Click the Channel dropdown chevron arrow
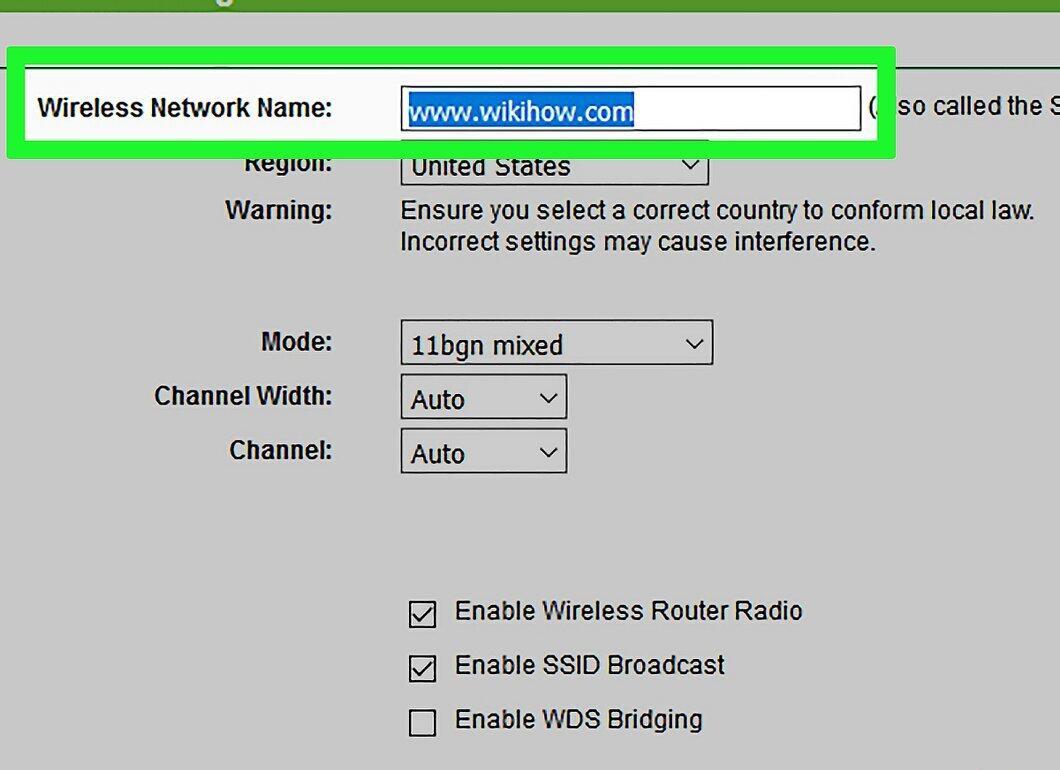This screenshot has height=770, width=1060. [x=548, y=452]
